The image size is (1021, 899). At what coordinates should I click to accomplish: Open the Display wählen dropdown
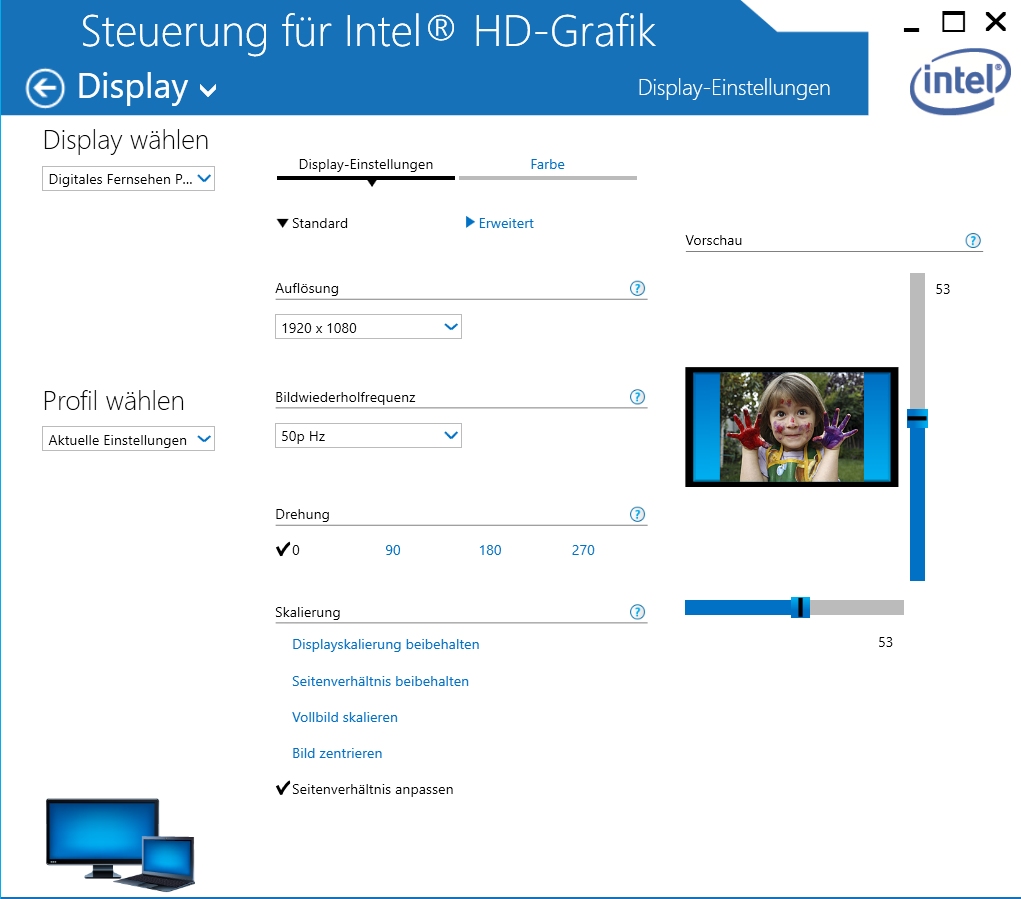coord(128,179)
